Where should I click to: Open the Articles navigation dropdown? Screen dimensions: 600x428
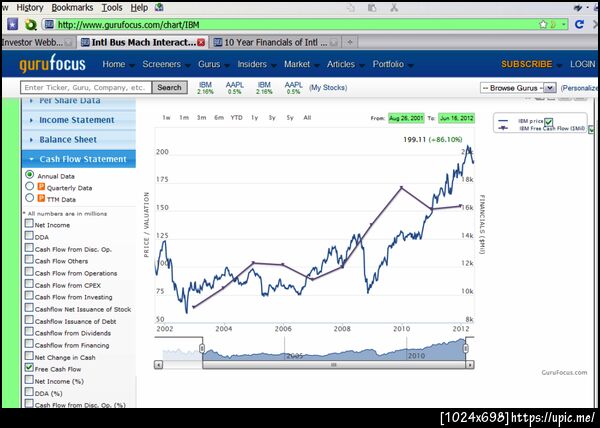344,64
